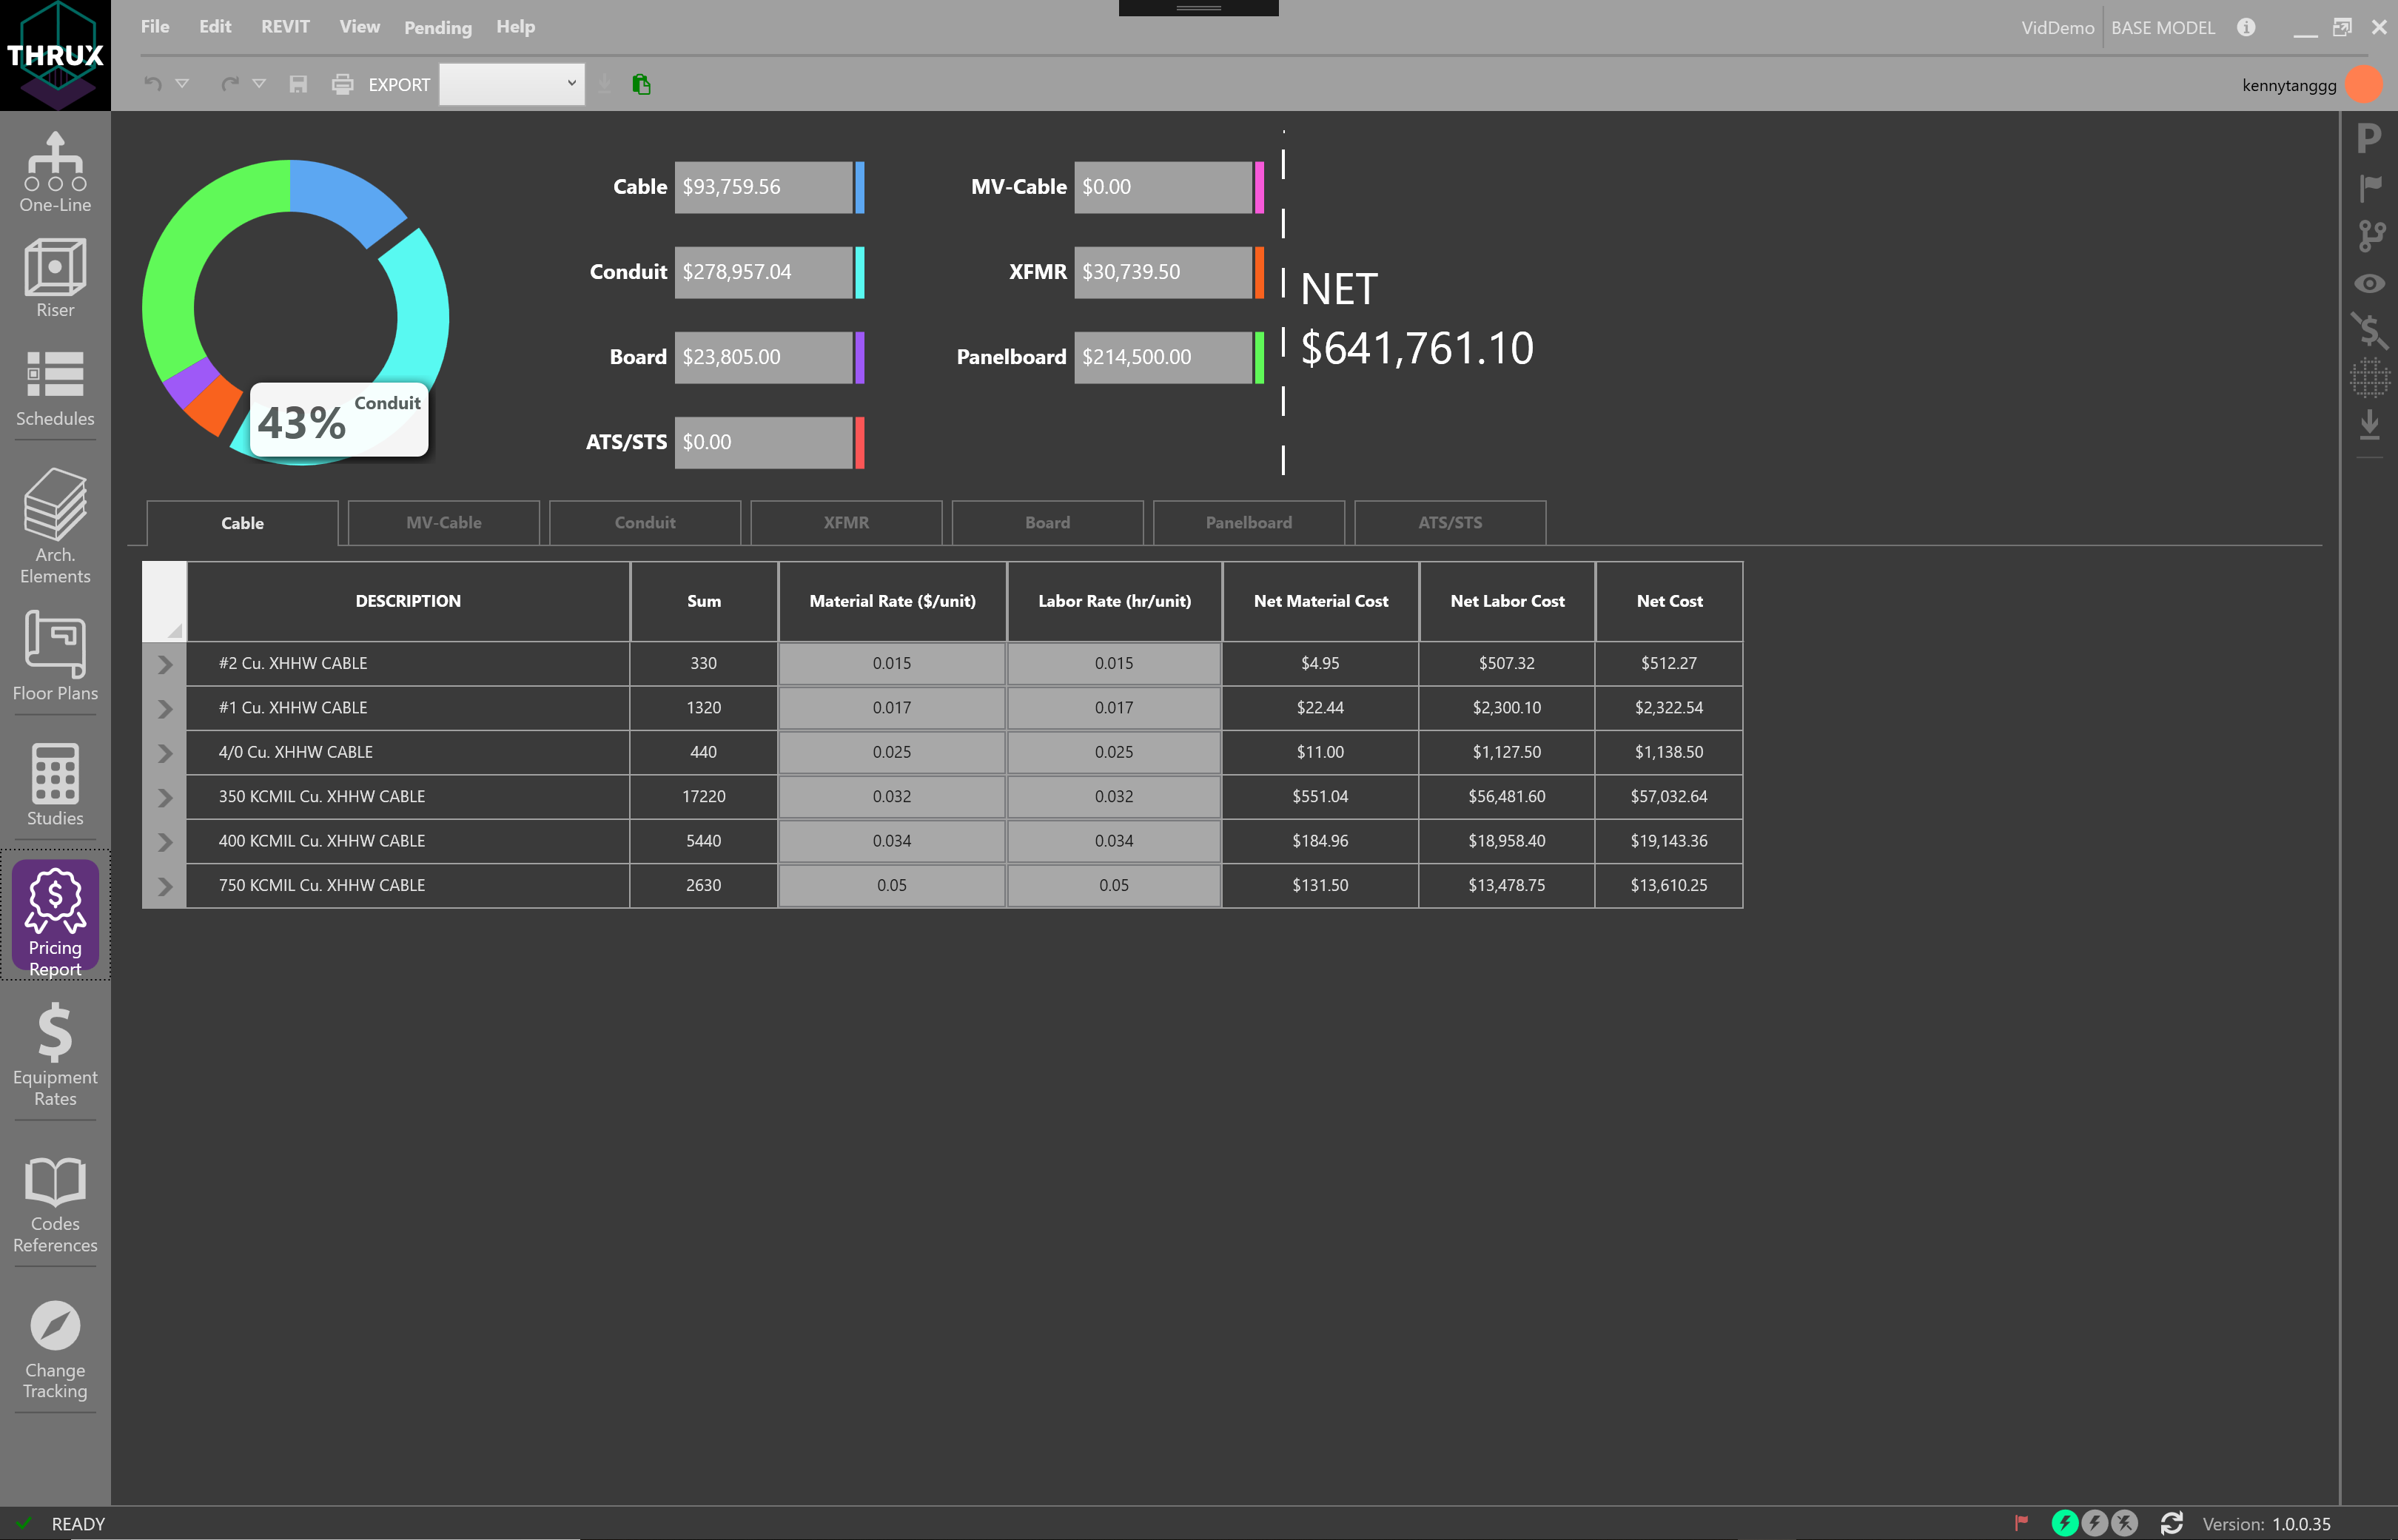Toggle the eye visibility icon on the right
This screenshot has height=1540, width=2398.
click(2368, 284)
